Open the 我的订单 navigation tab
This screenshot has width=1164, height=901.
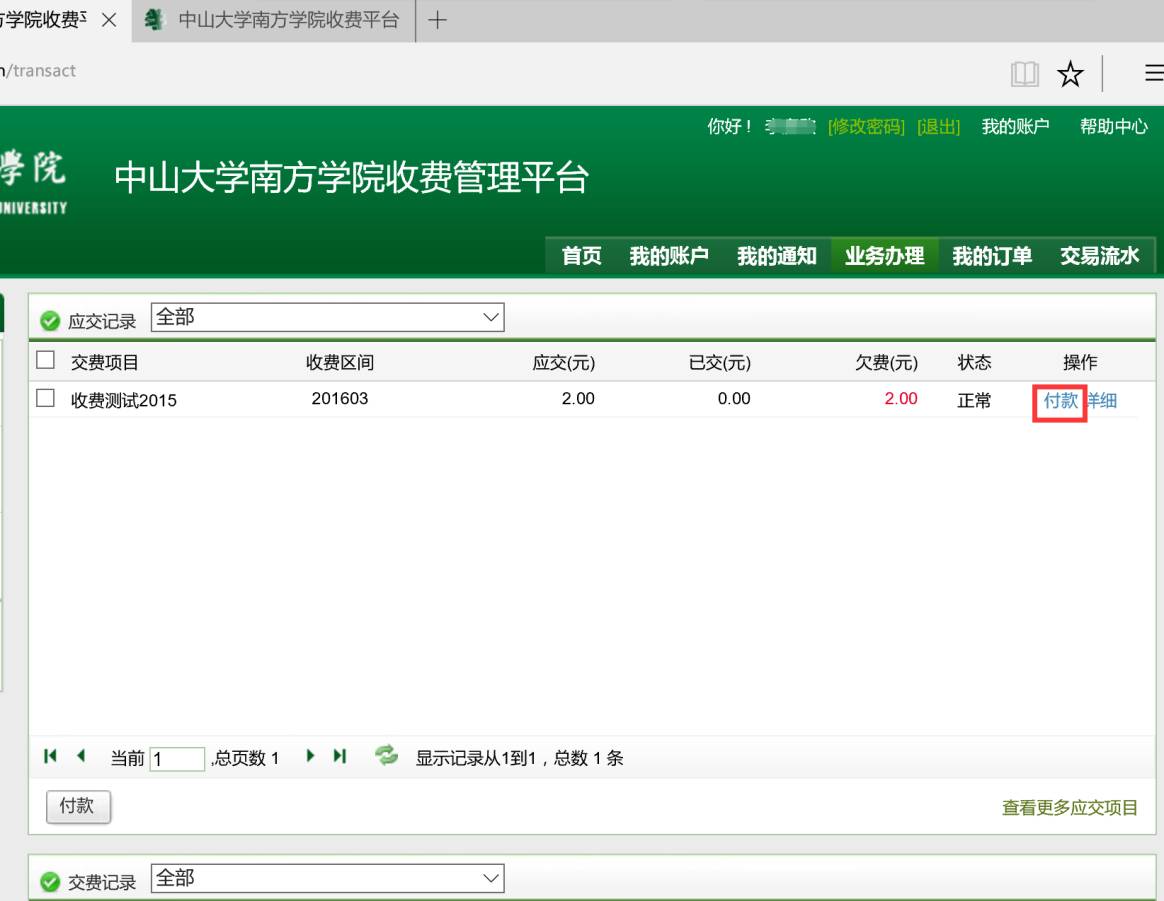[992, 256]
